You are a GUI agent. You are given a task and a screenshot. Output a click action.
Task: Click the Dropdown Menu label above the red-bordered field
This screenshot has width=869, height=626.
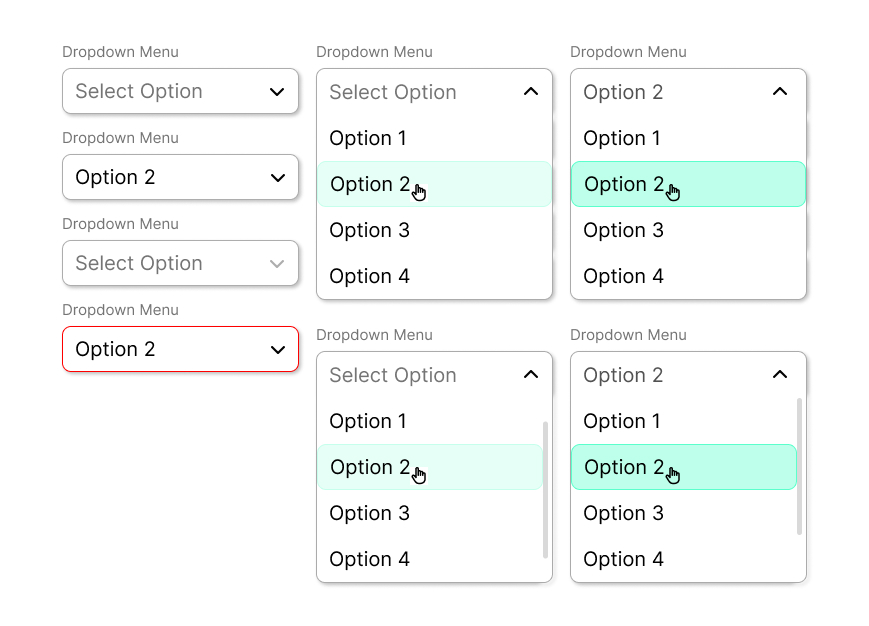(x=120, y=310)
